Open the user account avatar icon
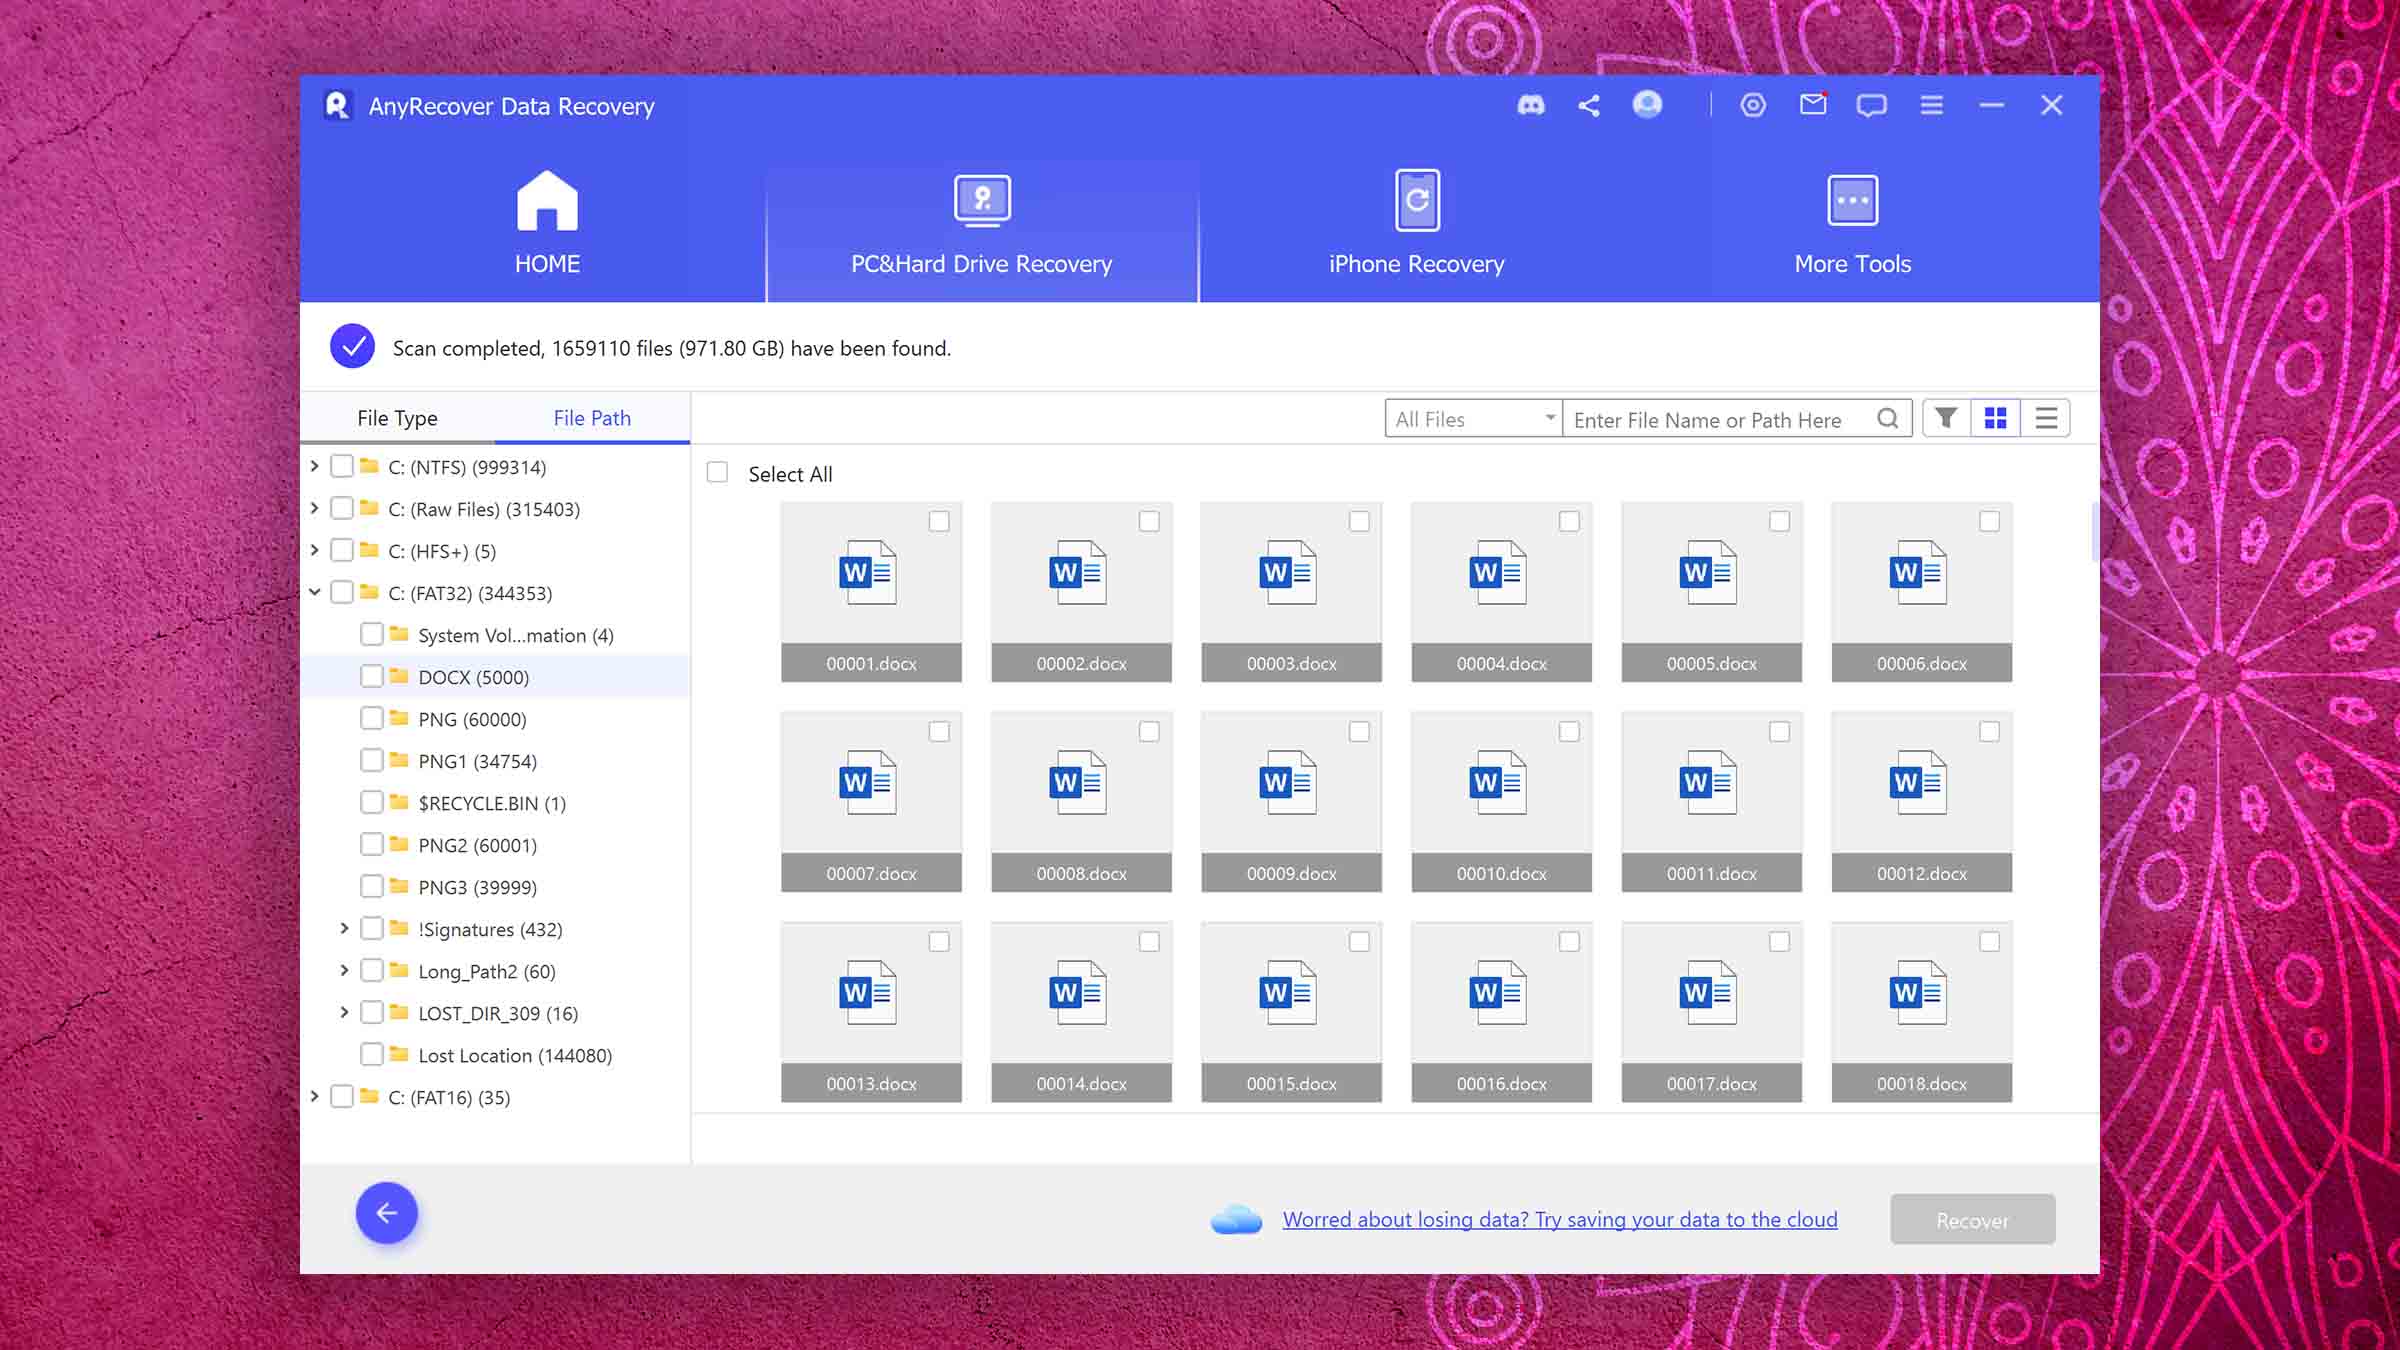The image size is (2400, 1350). pyautogui.click(x=1647, y=104)
